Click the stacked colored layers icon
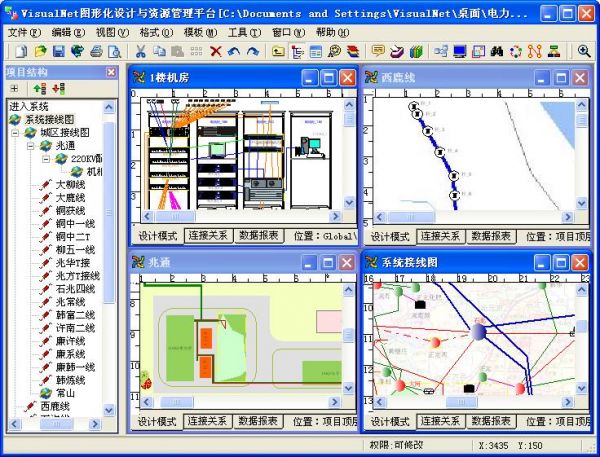This screenshot has width=600, height=457. click(x=354, y=51)
